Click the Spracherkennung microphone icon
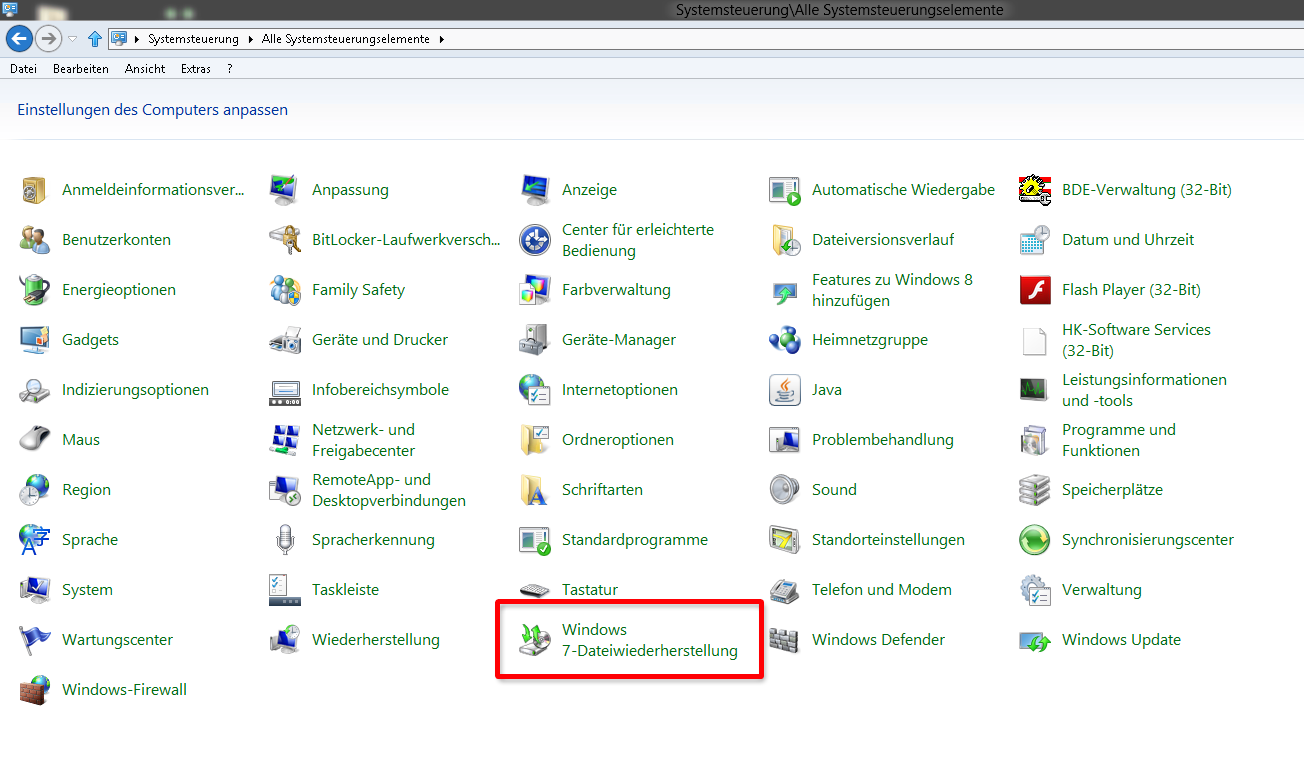Image resolution: width=1304 pixels, height=782 pixels. coord(285,540)
